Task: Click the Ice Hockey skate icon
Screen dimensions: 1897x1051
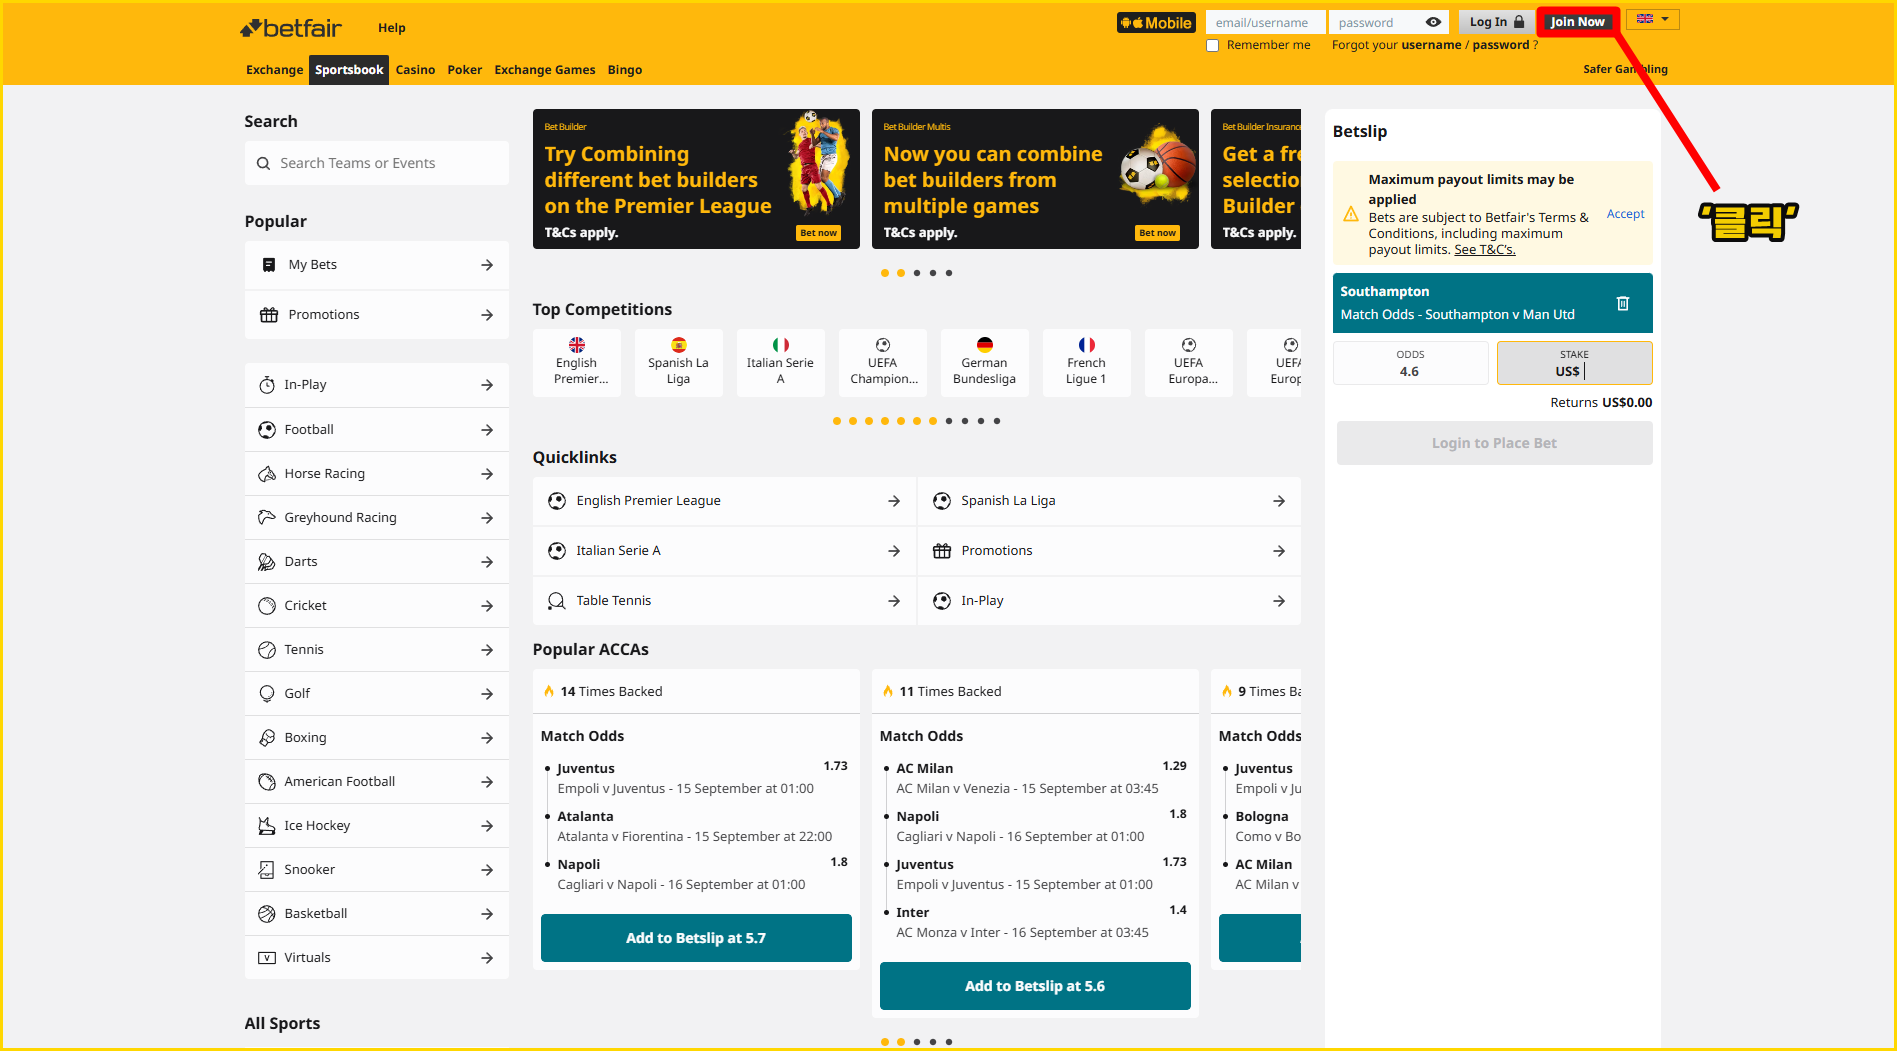Action: [267, 826]
